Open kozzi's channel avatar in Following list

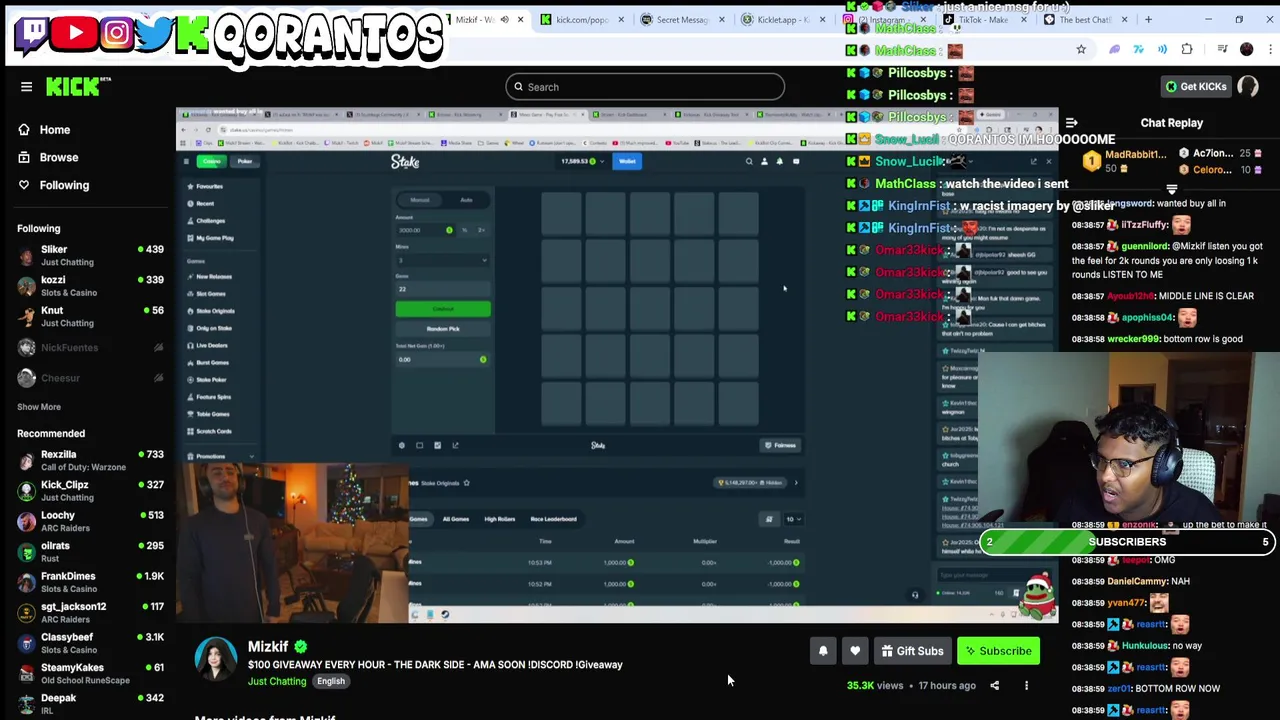pos(26,286)
